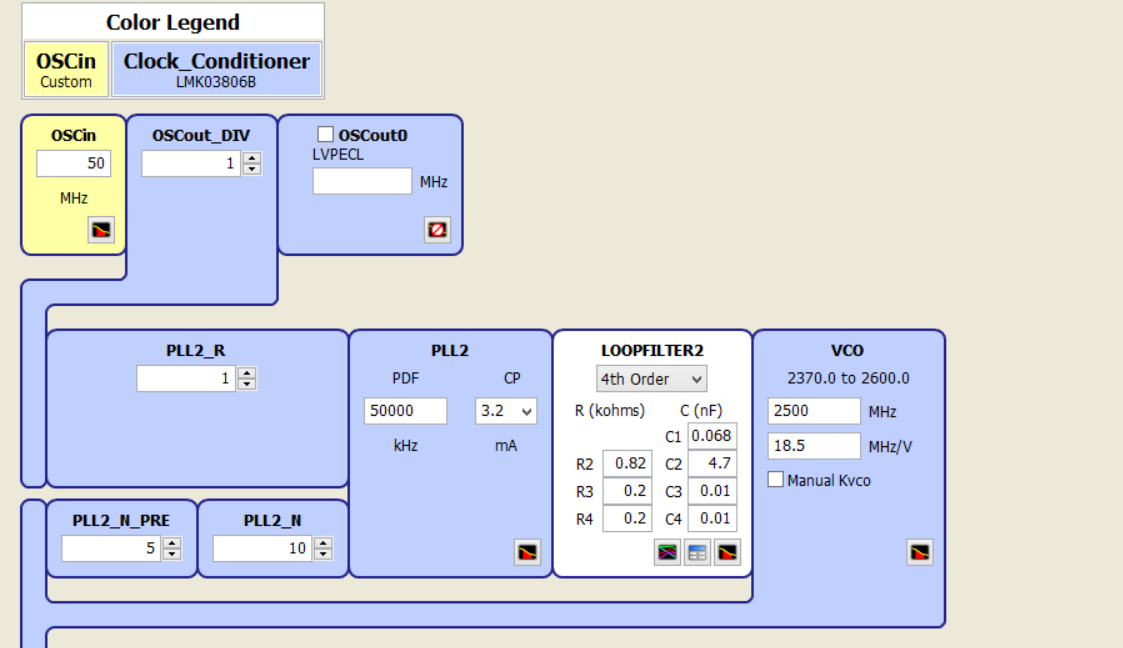Click the VCO 2500 MHz field
Image resolution: width=1123 pixels, height=648 pixels.
(x=814, y=411)
